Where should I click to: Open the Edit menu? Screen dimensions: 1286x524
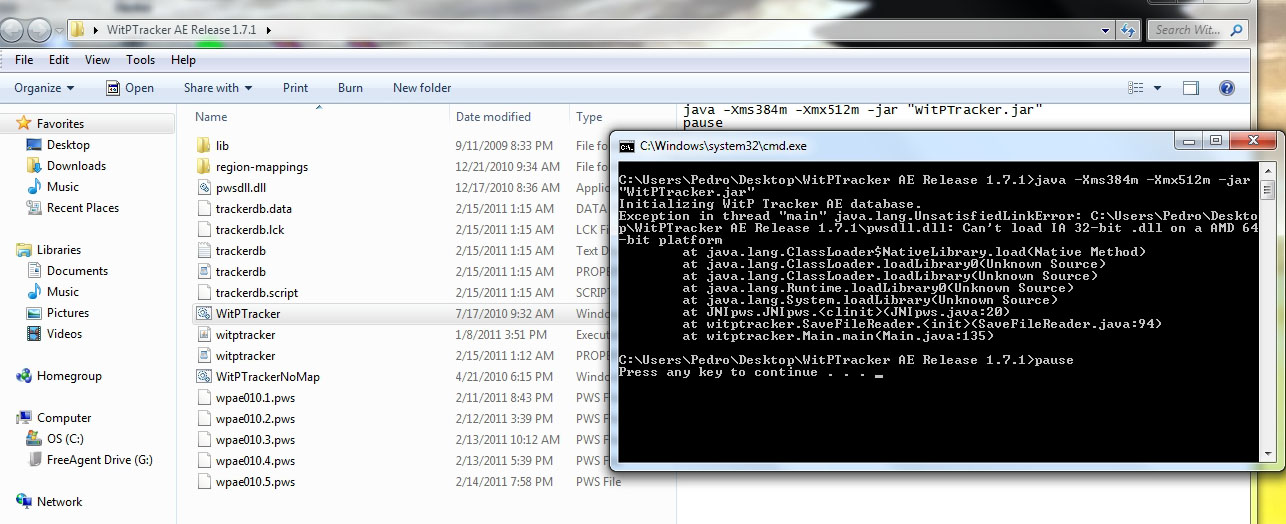[x=59, y=60]
